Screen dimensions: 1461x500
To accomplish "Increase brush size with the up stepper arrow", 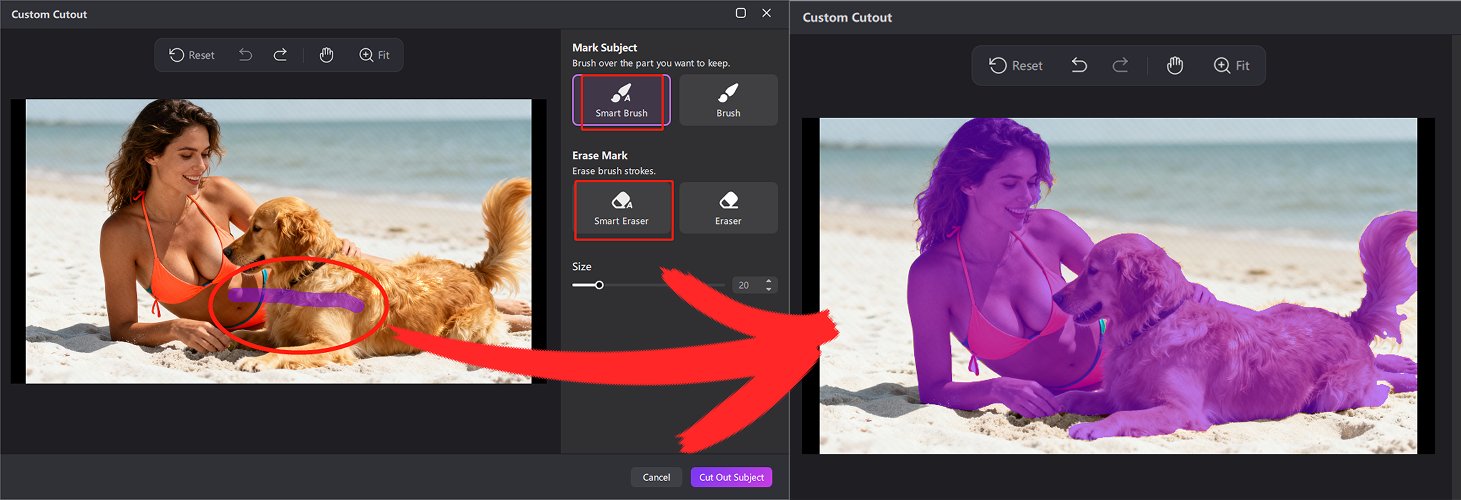I will (x=768, y=281).
